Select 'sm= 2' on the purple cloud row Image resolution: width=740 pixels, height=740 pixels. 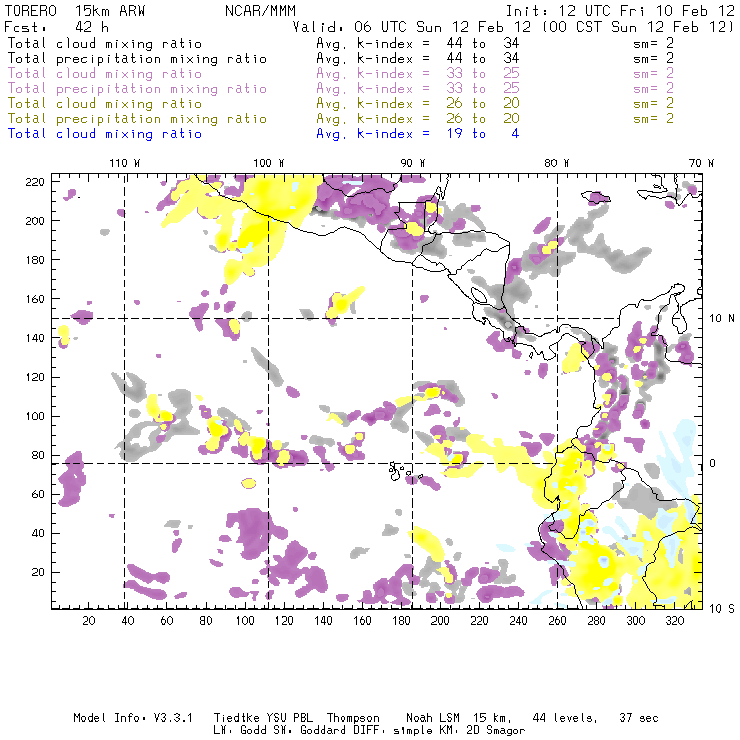(x=654, y=74)
